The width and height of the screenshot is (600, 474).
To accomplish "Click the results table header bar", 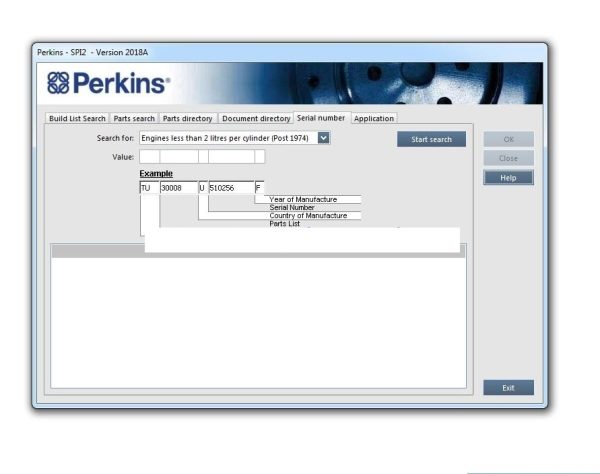I will (x=259, y=251).
